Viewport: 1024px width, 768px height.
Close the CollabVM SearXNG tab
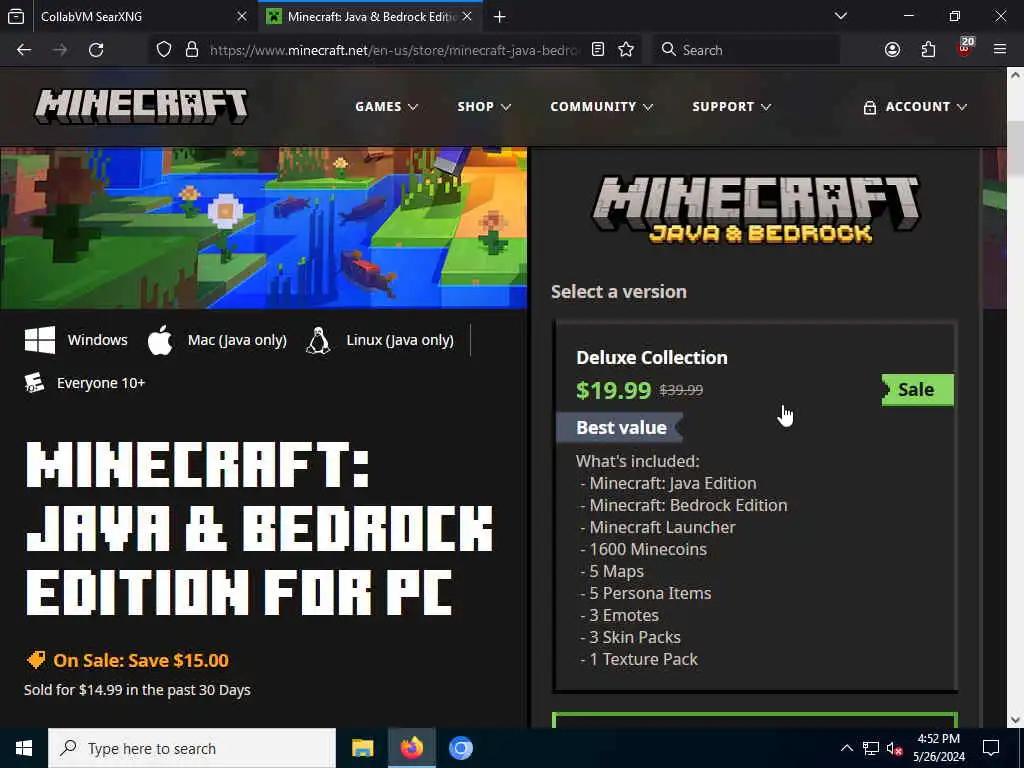point(242,17)
